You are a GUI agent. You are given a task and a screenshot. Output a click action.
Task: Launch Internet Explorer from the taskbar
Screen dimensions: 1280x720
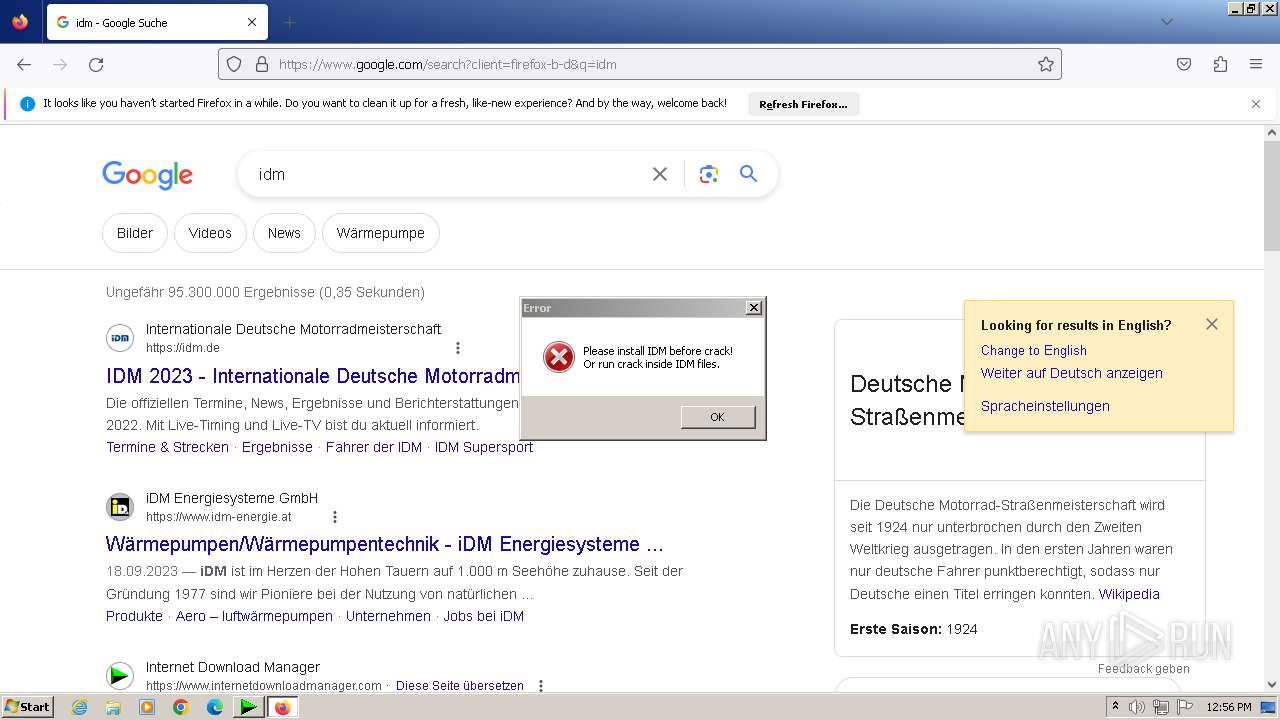80,707
